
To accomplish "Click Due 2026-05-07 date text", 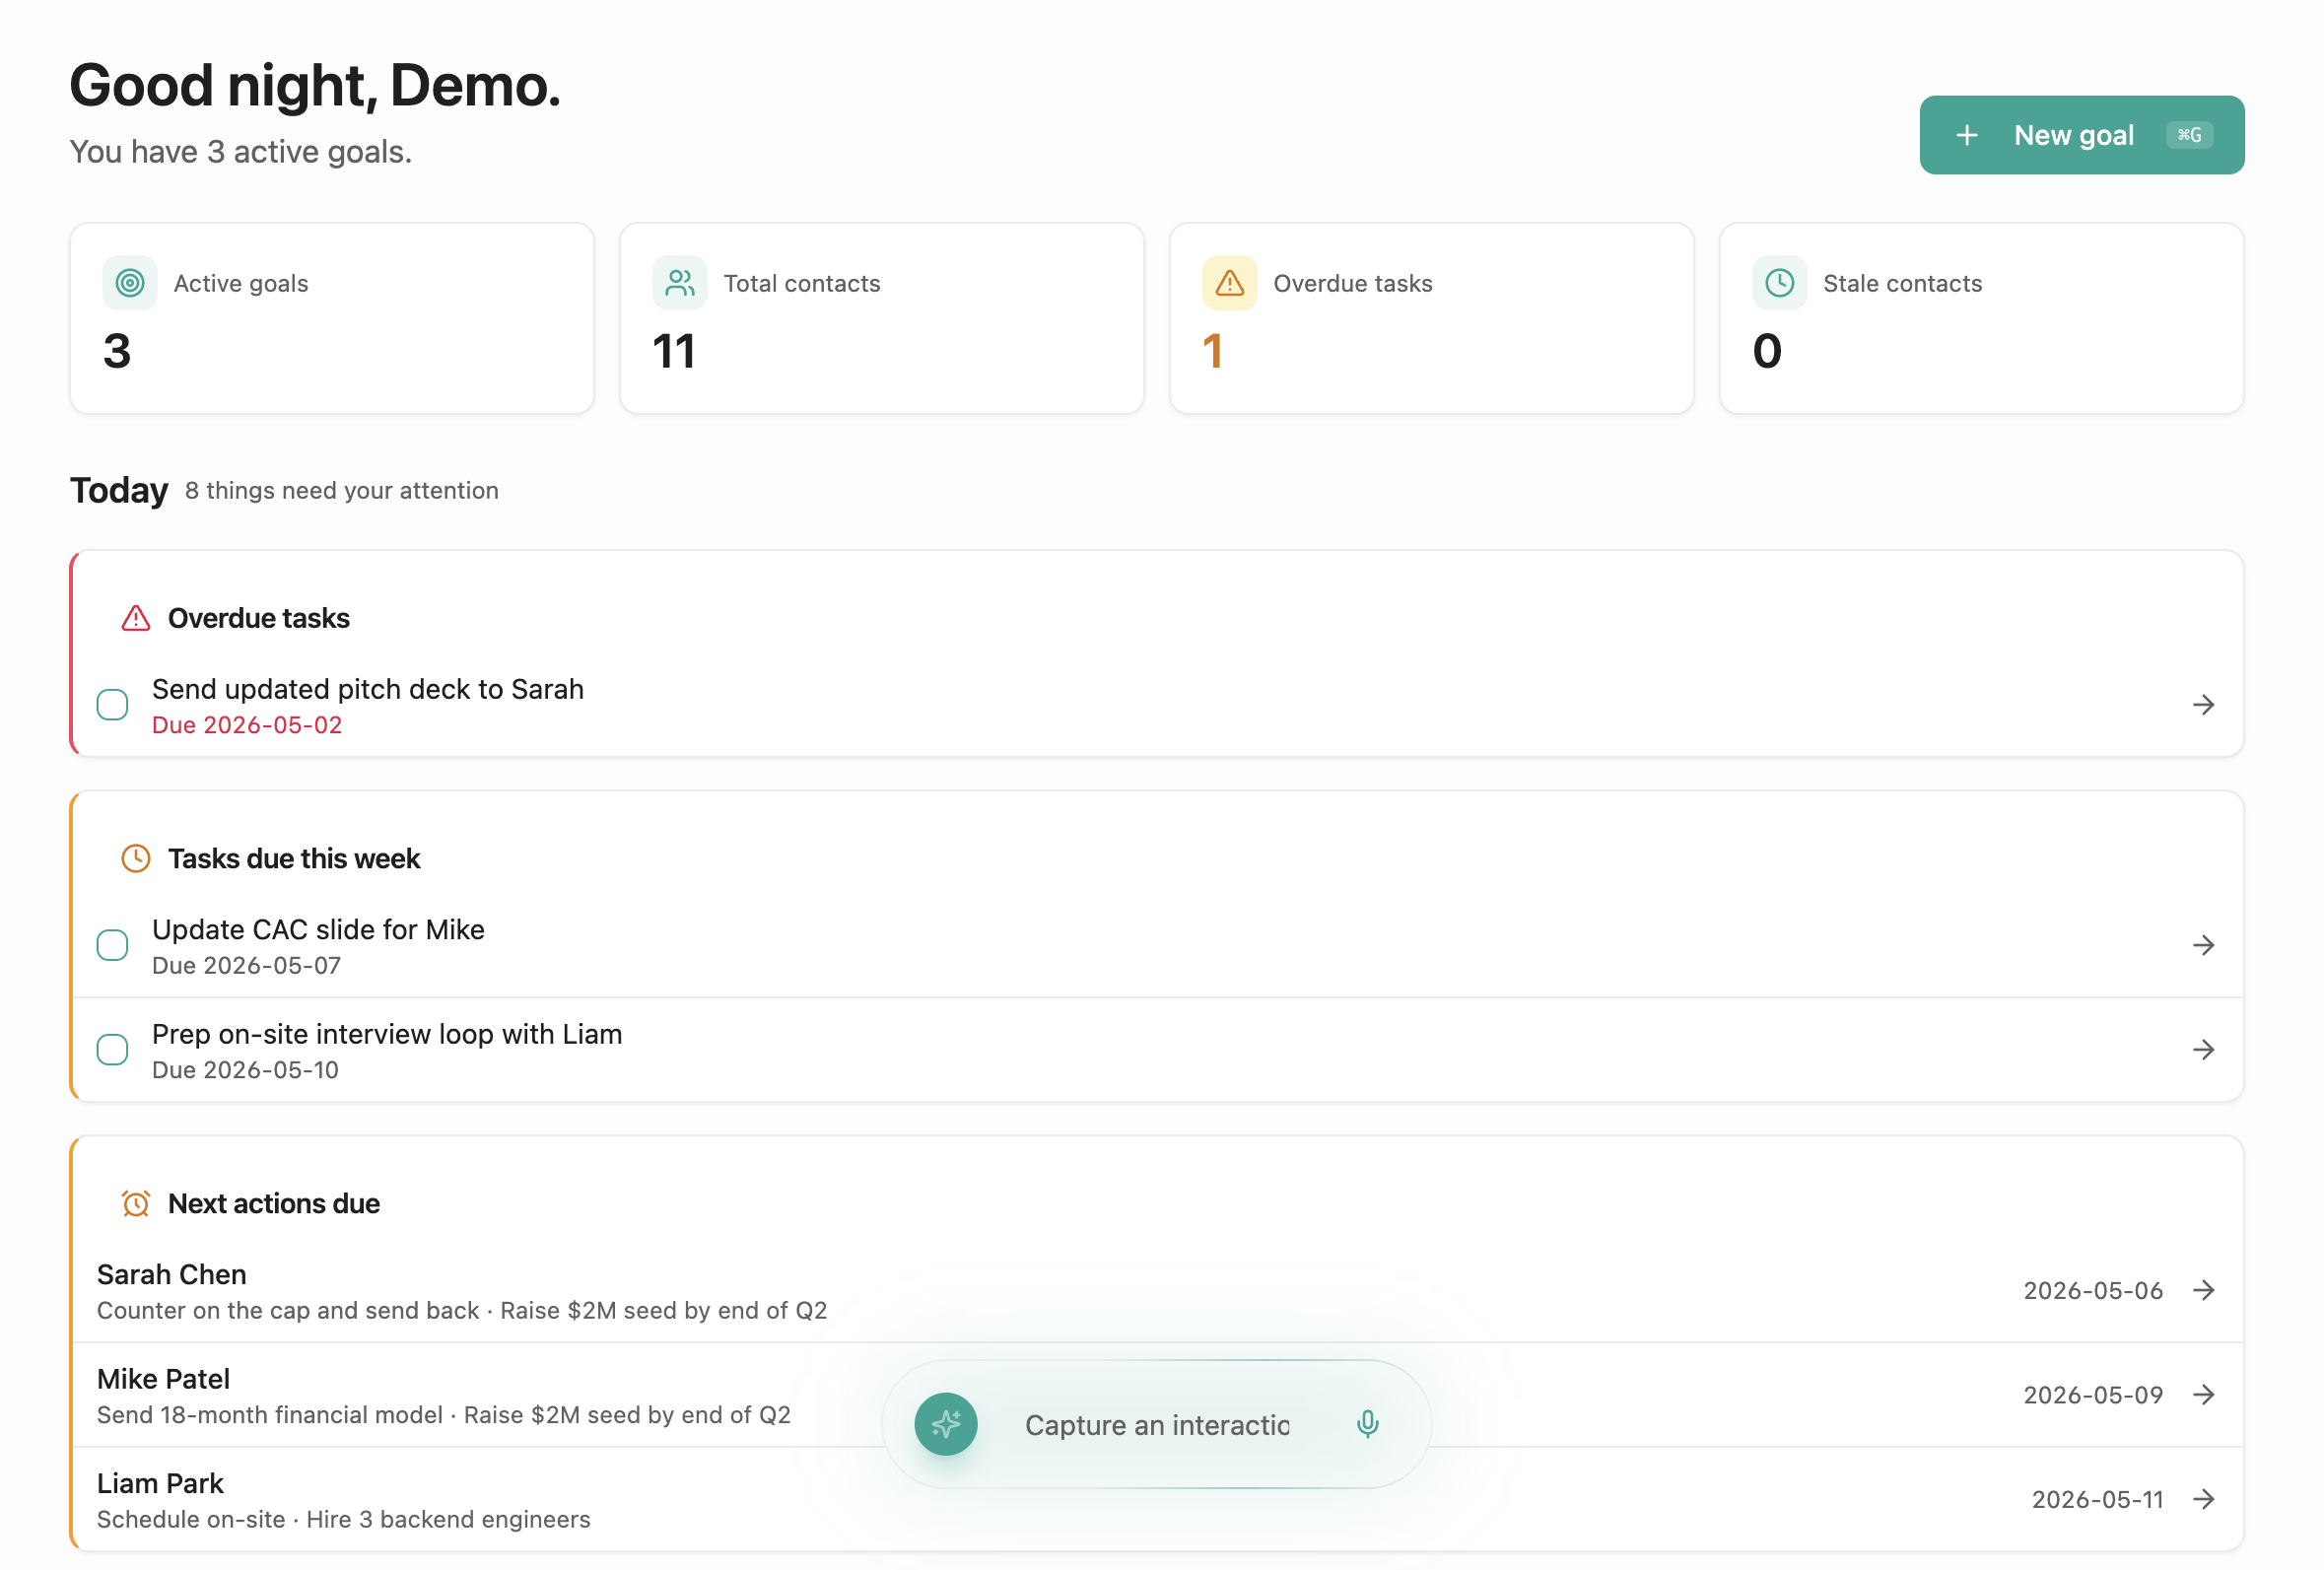I will 246,965.
